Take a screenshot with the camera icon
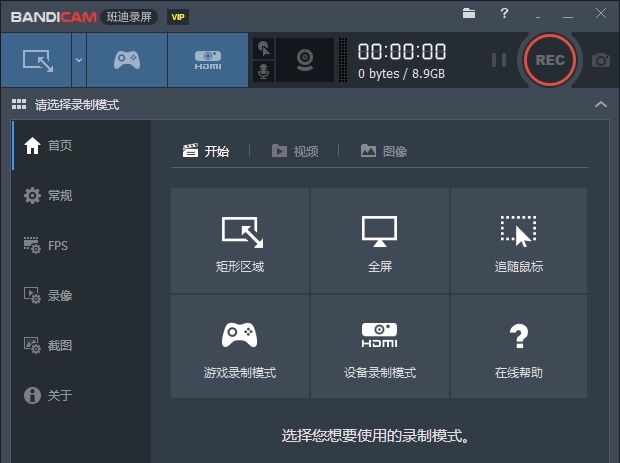620x463 pixels. pos(601,60)
